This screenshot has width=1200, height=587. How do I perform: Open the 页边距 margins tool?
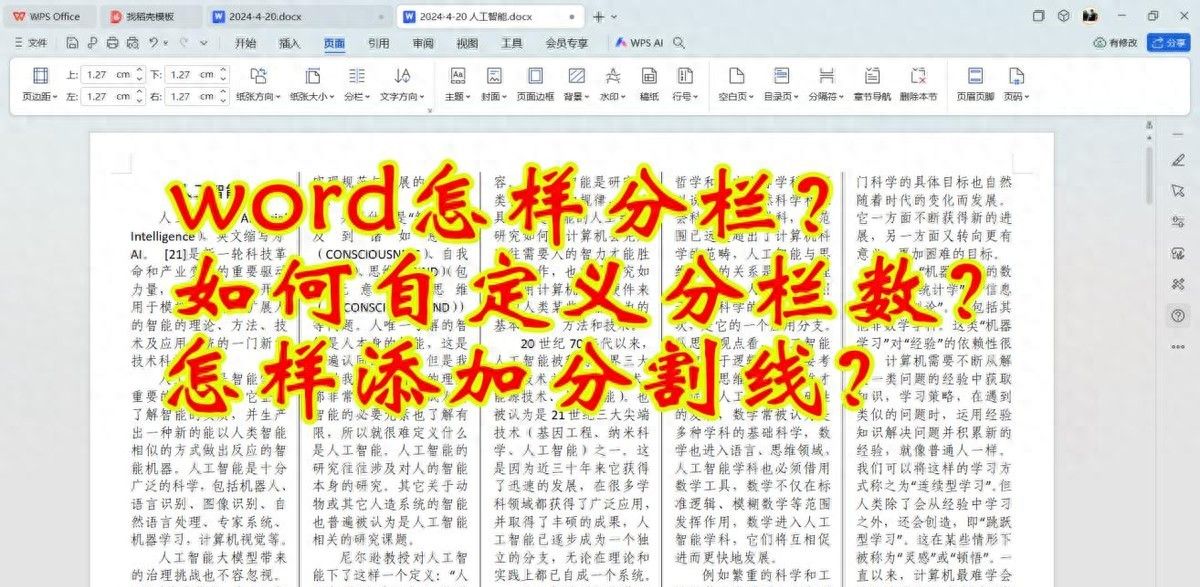click(40, 84)
